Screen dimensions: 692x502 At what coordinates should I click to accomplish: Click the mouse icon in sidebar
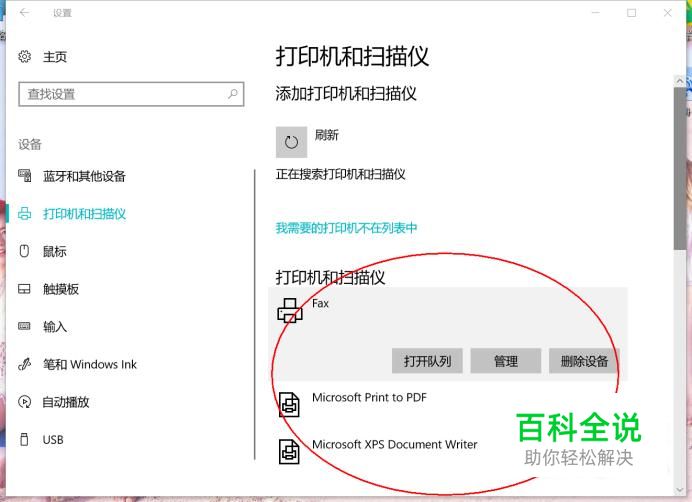[x=24, y=251]
